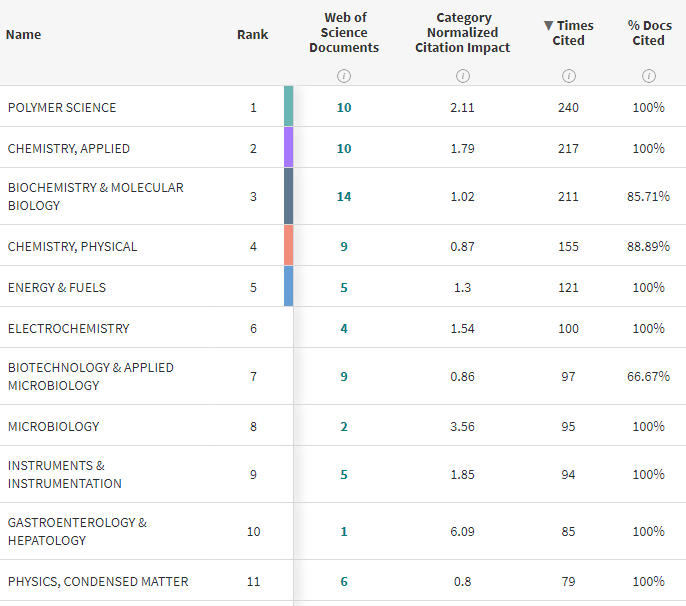Click info icon under Category Normalized Citation Impact
Viewport: 686px width, 606px height.
pos(462,76)
